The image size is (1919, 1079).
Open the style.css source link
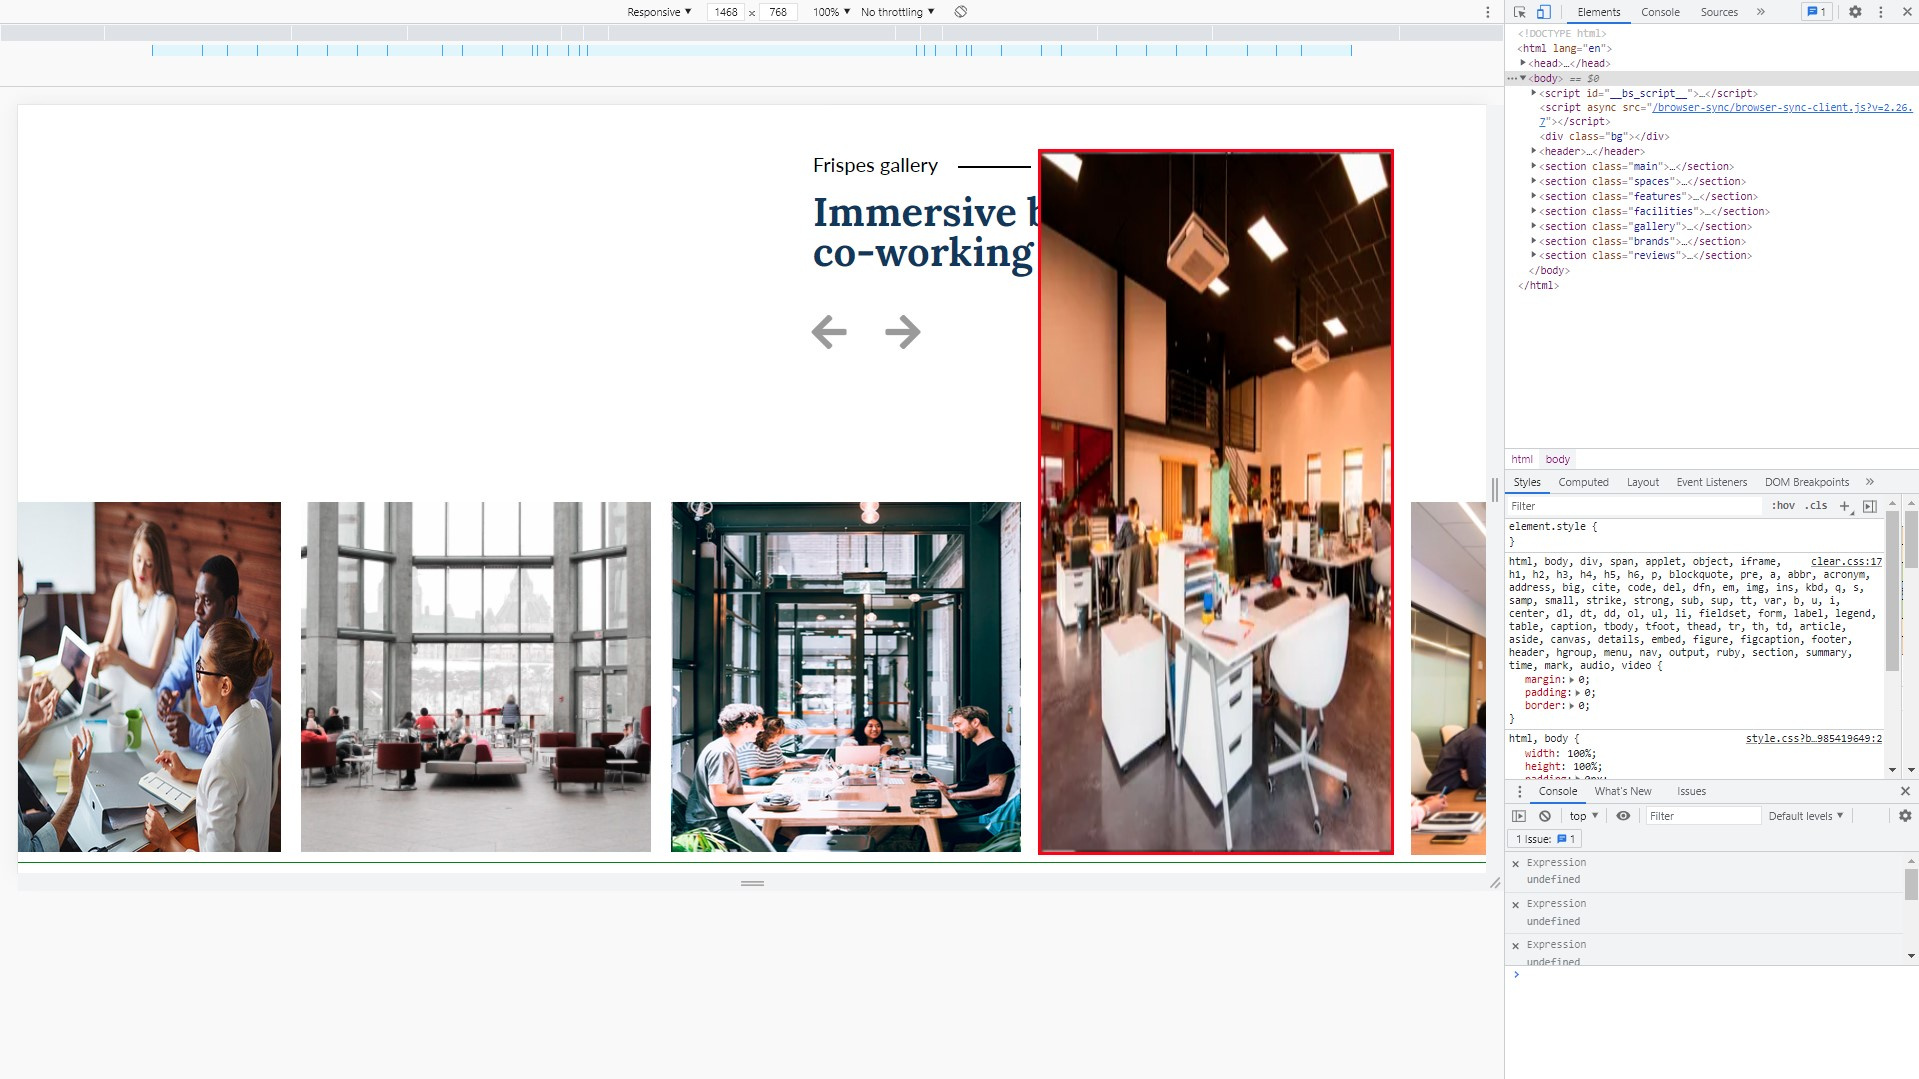pos(1814,738)
